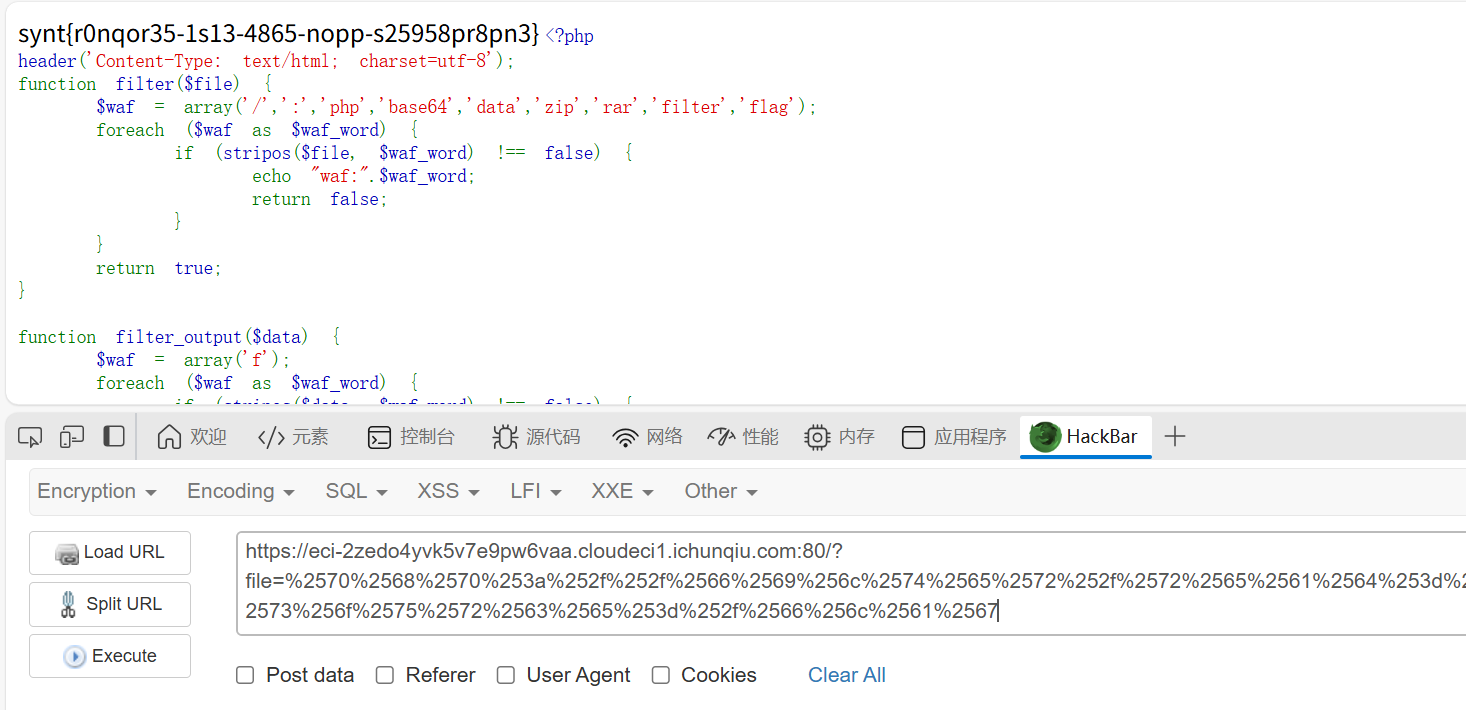The image size is (1466, 710).
Task: Open the 内存 memory tab
Action: [x=839, y=437]
